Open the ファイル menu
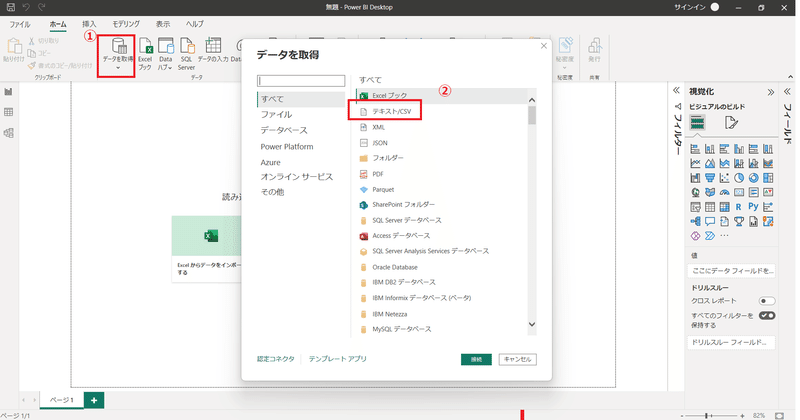Viewport: 800px width, 420px height. pyautogui.click(x=20, y=24)
